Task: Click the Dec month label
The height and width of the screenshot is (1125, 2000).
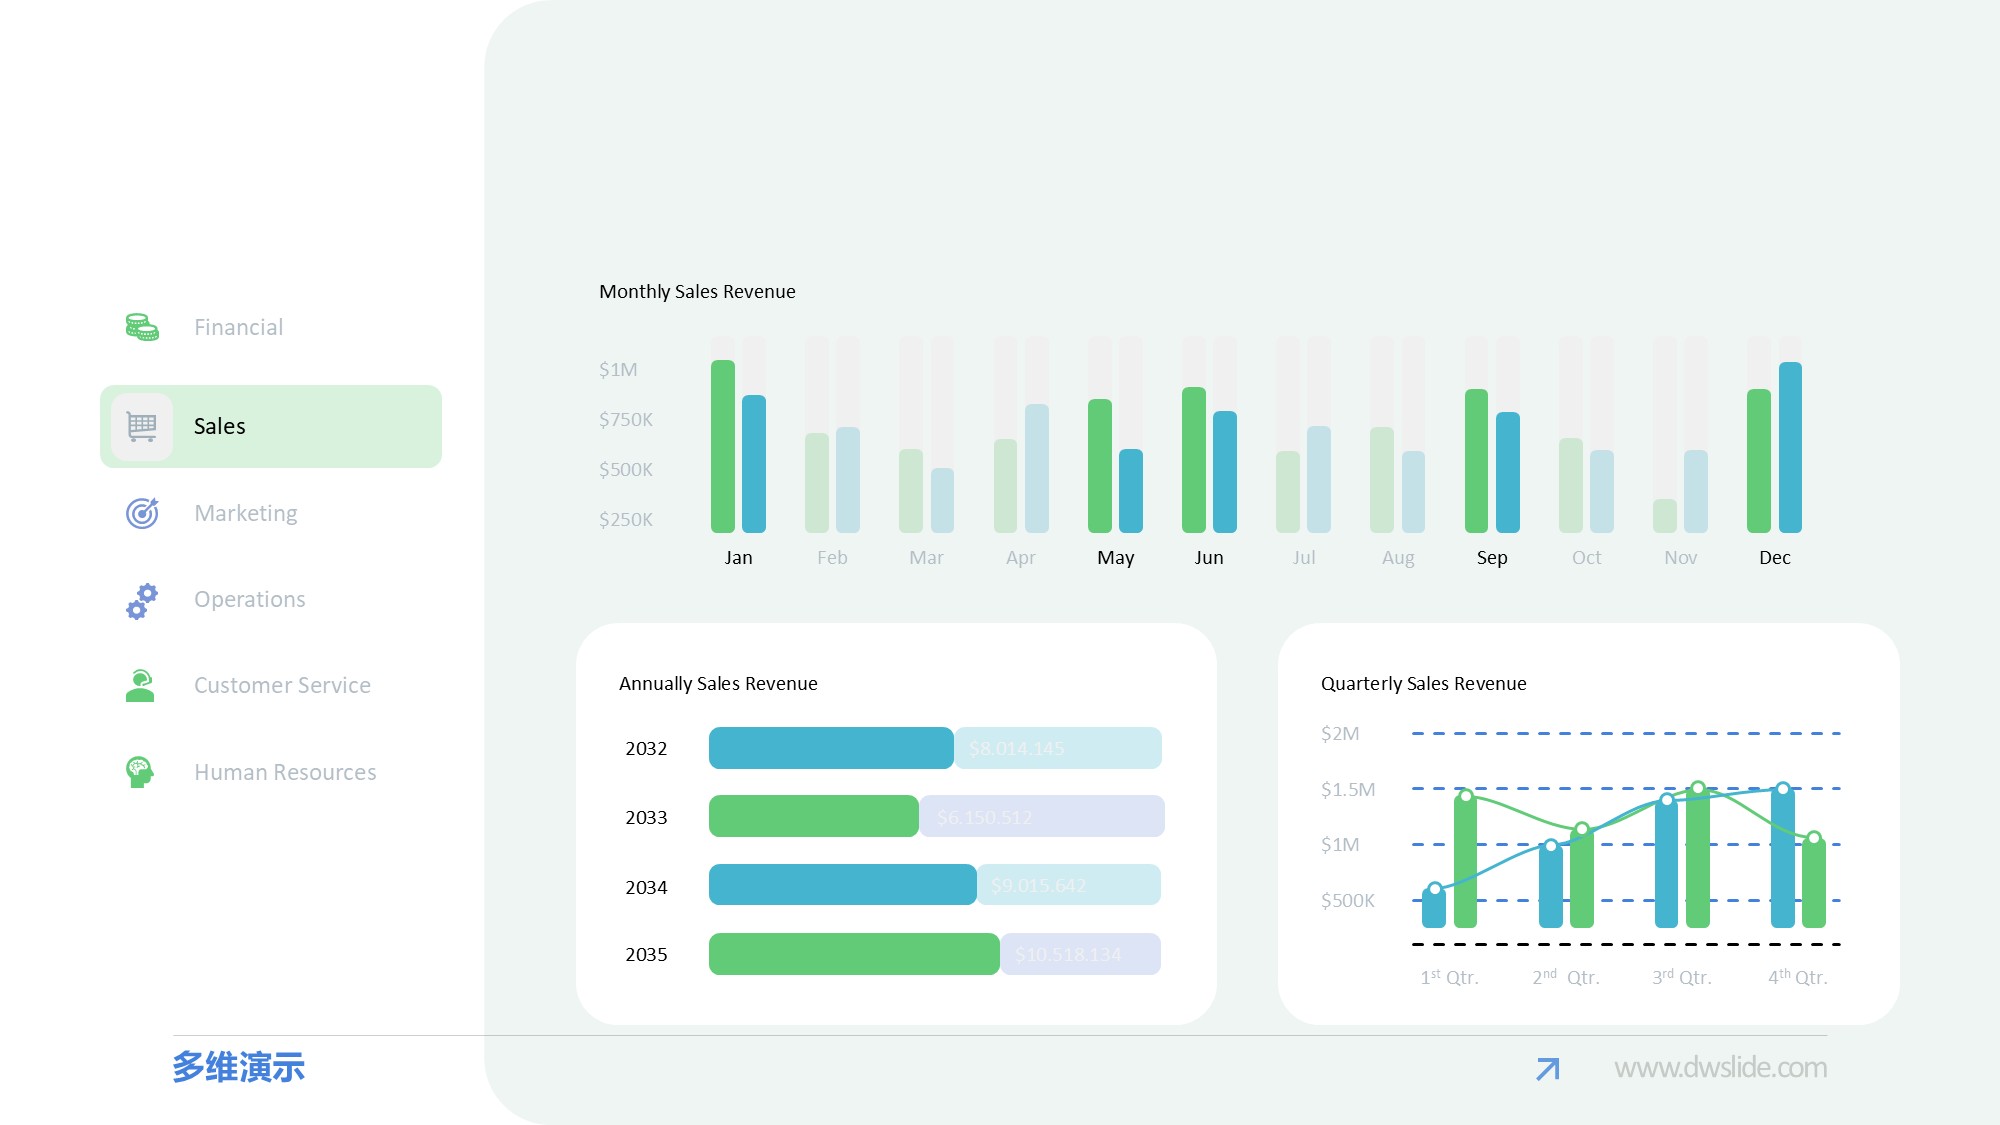Action: 1774,558
